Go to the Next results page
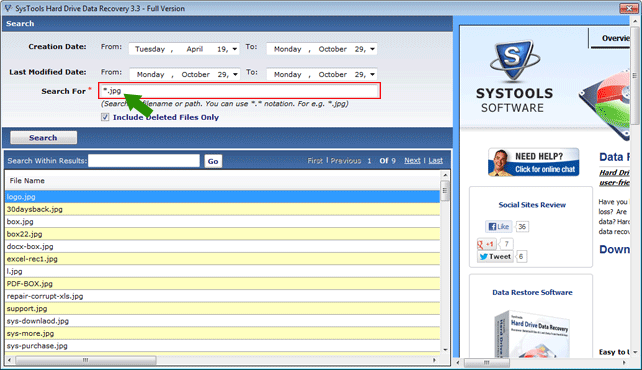 pyautogui.click(x=412, y=160)
